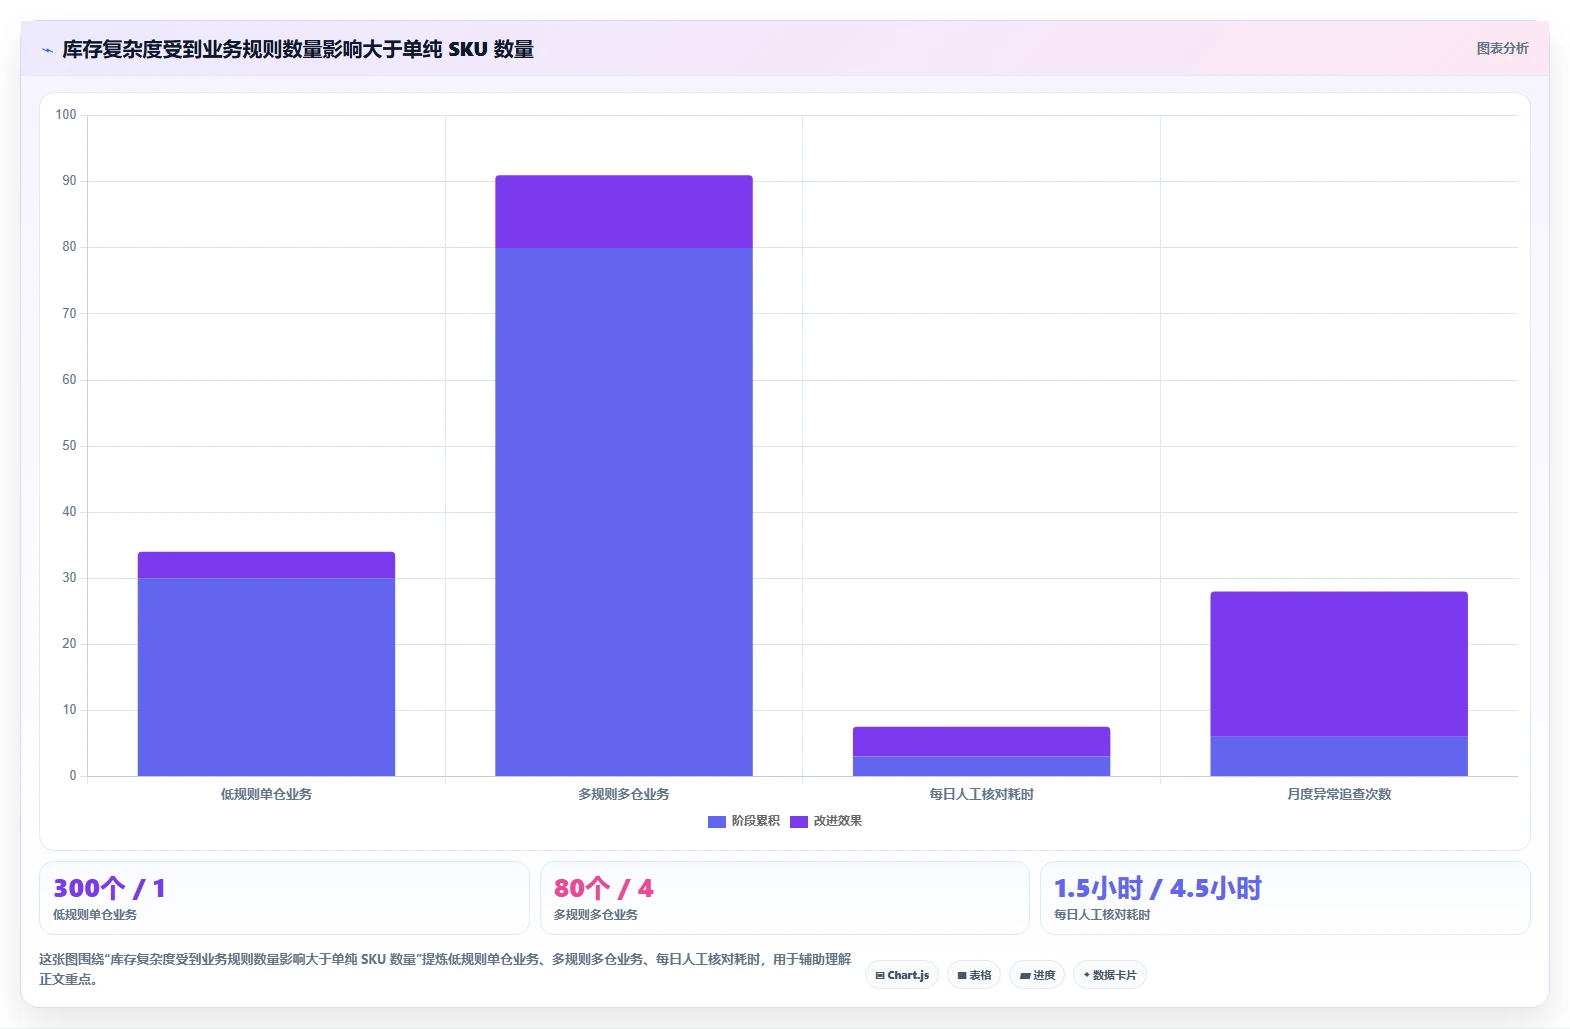Toggle the 阶段累积 legend color swatch

tap(716, 822)
